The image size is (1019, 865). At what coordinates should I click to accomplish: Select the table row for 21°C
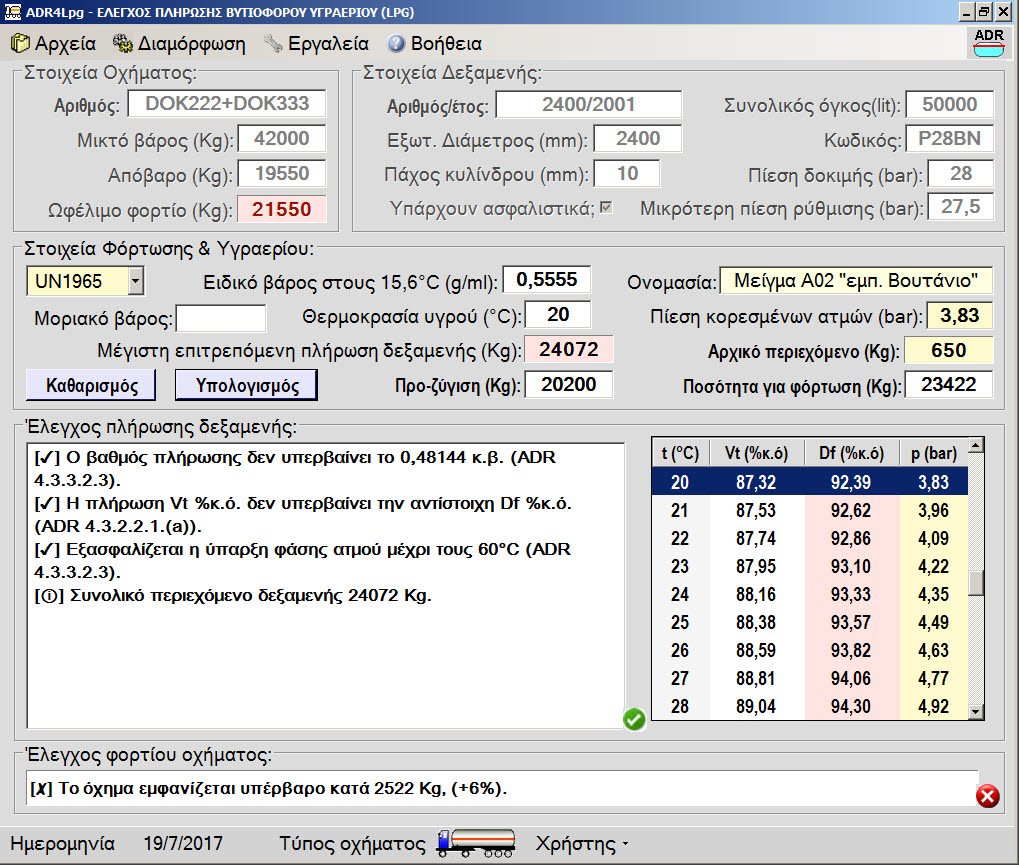[x=810, y=510]
